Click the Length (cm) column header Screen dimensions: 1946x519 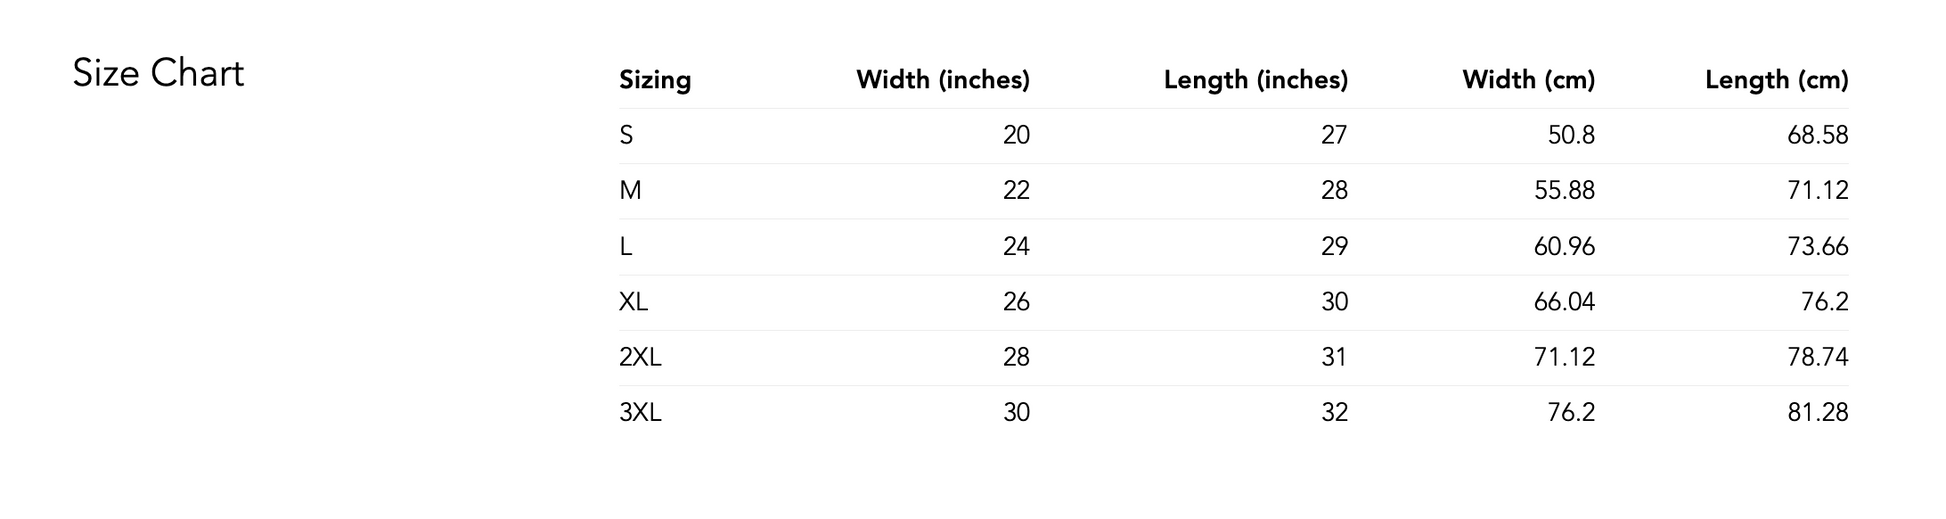point(1777,80)
